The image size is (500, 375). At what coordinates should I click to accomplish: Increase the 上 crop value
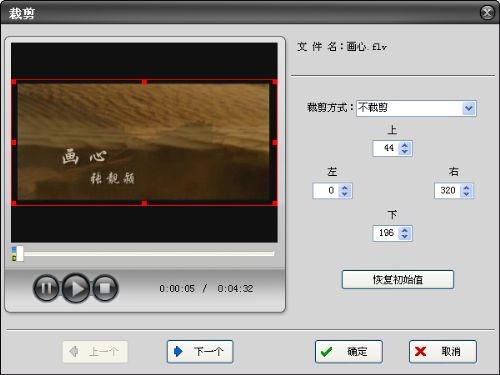(405, 145)
